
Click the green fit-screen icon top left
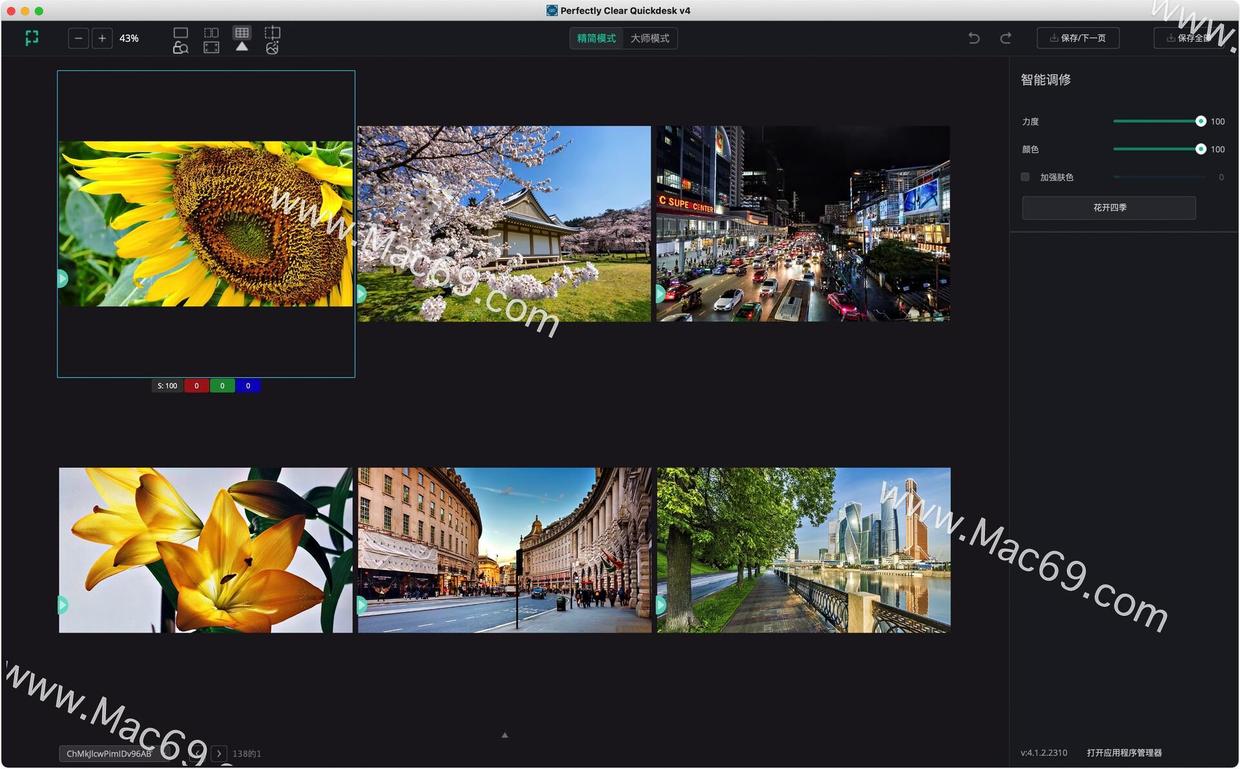(x=31, y=37)
